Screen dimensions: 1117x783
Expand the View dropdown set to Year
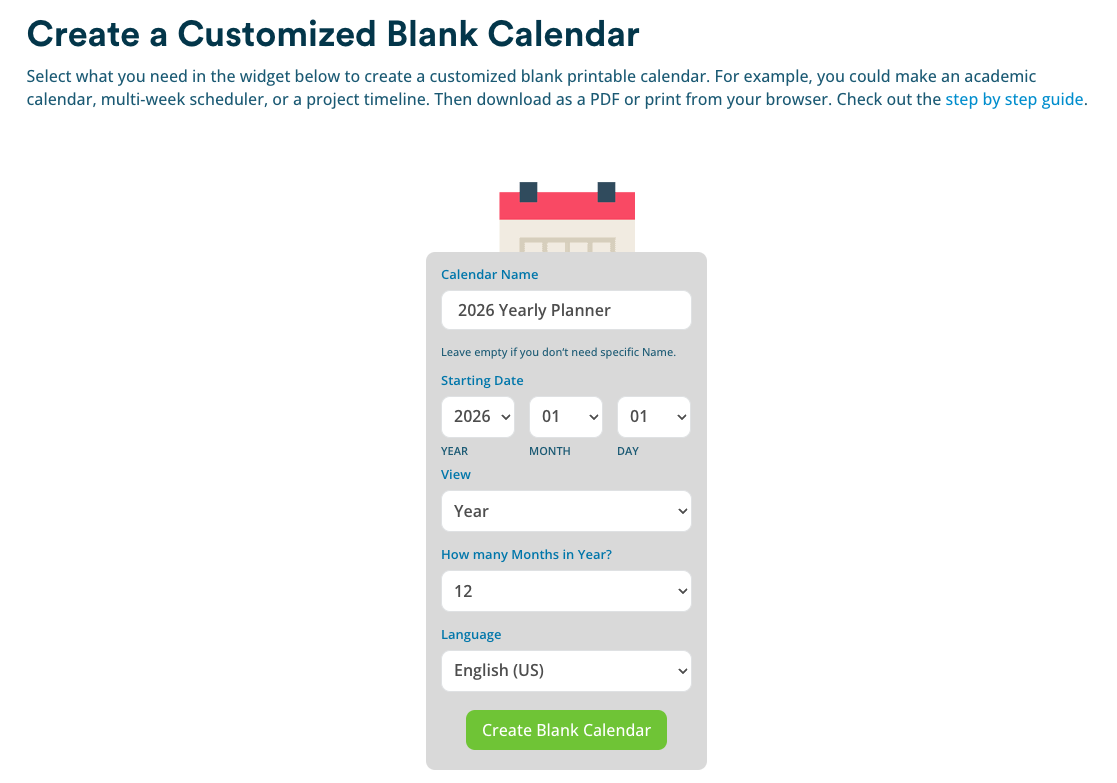tap(566, 511)
